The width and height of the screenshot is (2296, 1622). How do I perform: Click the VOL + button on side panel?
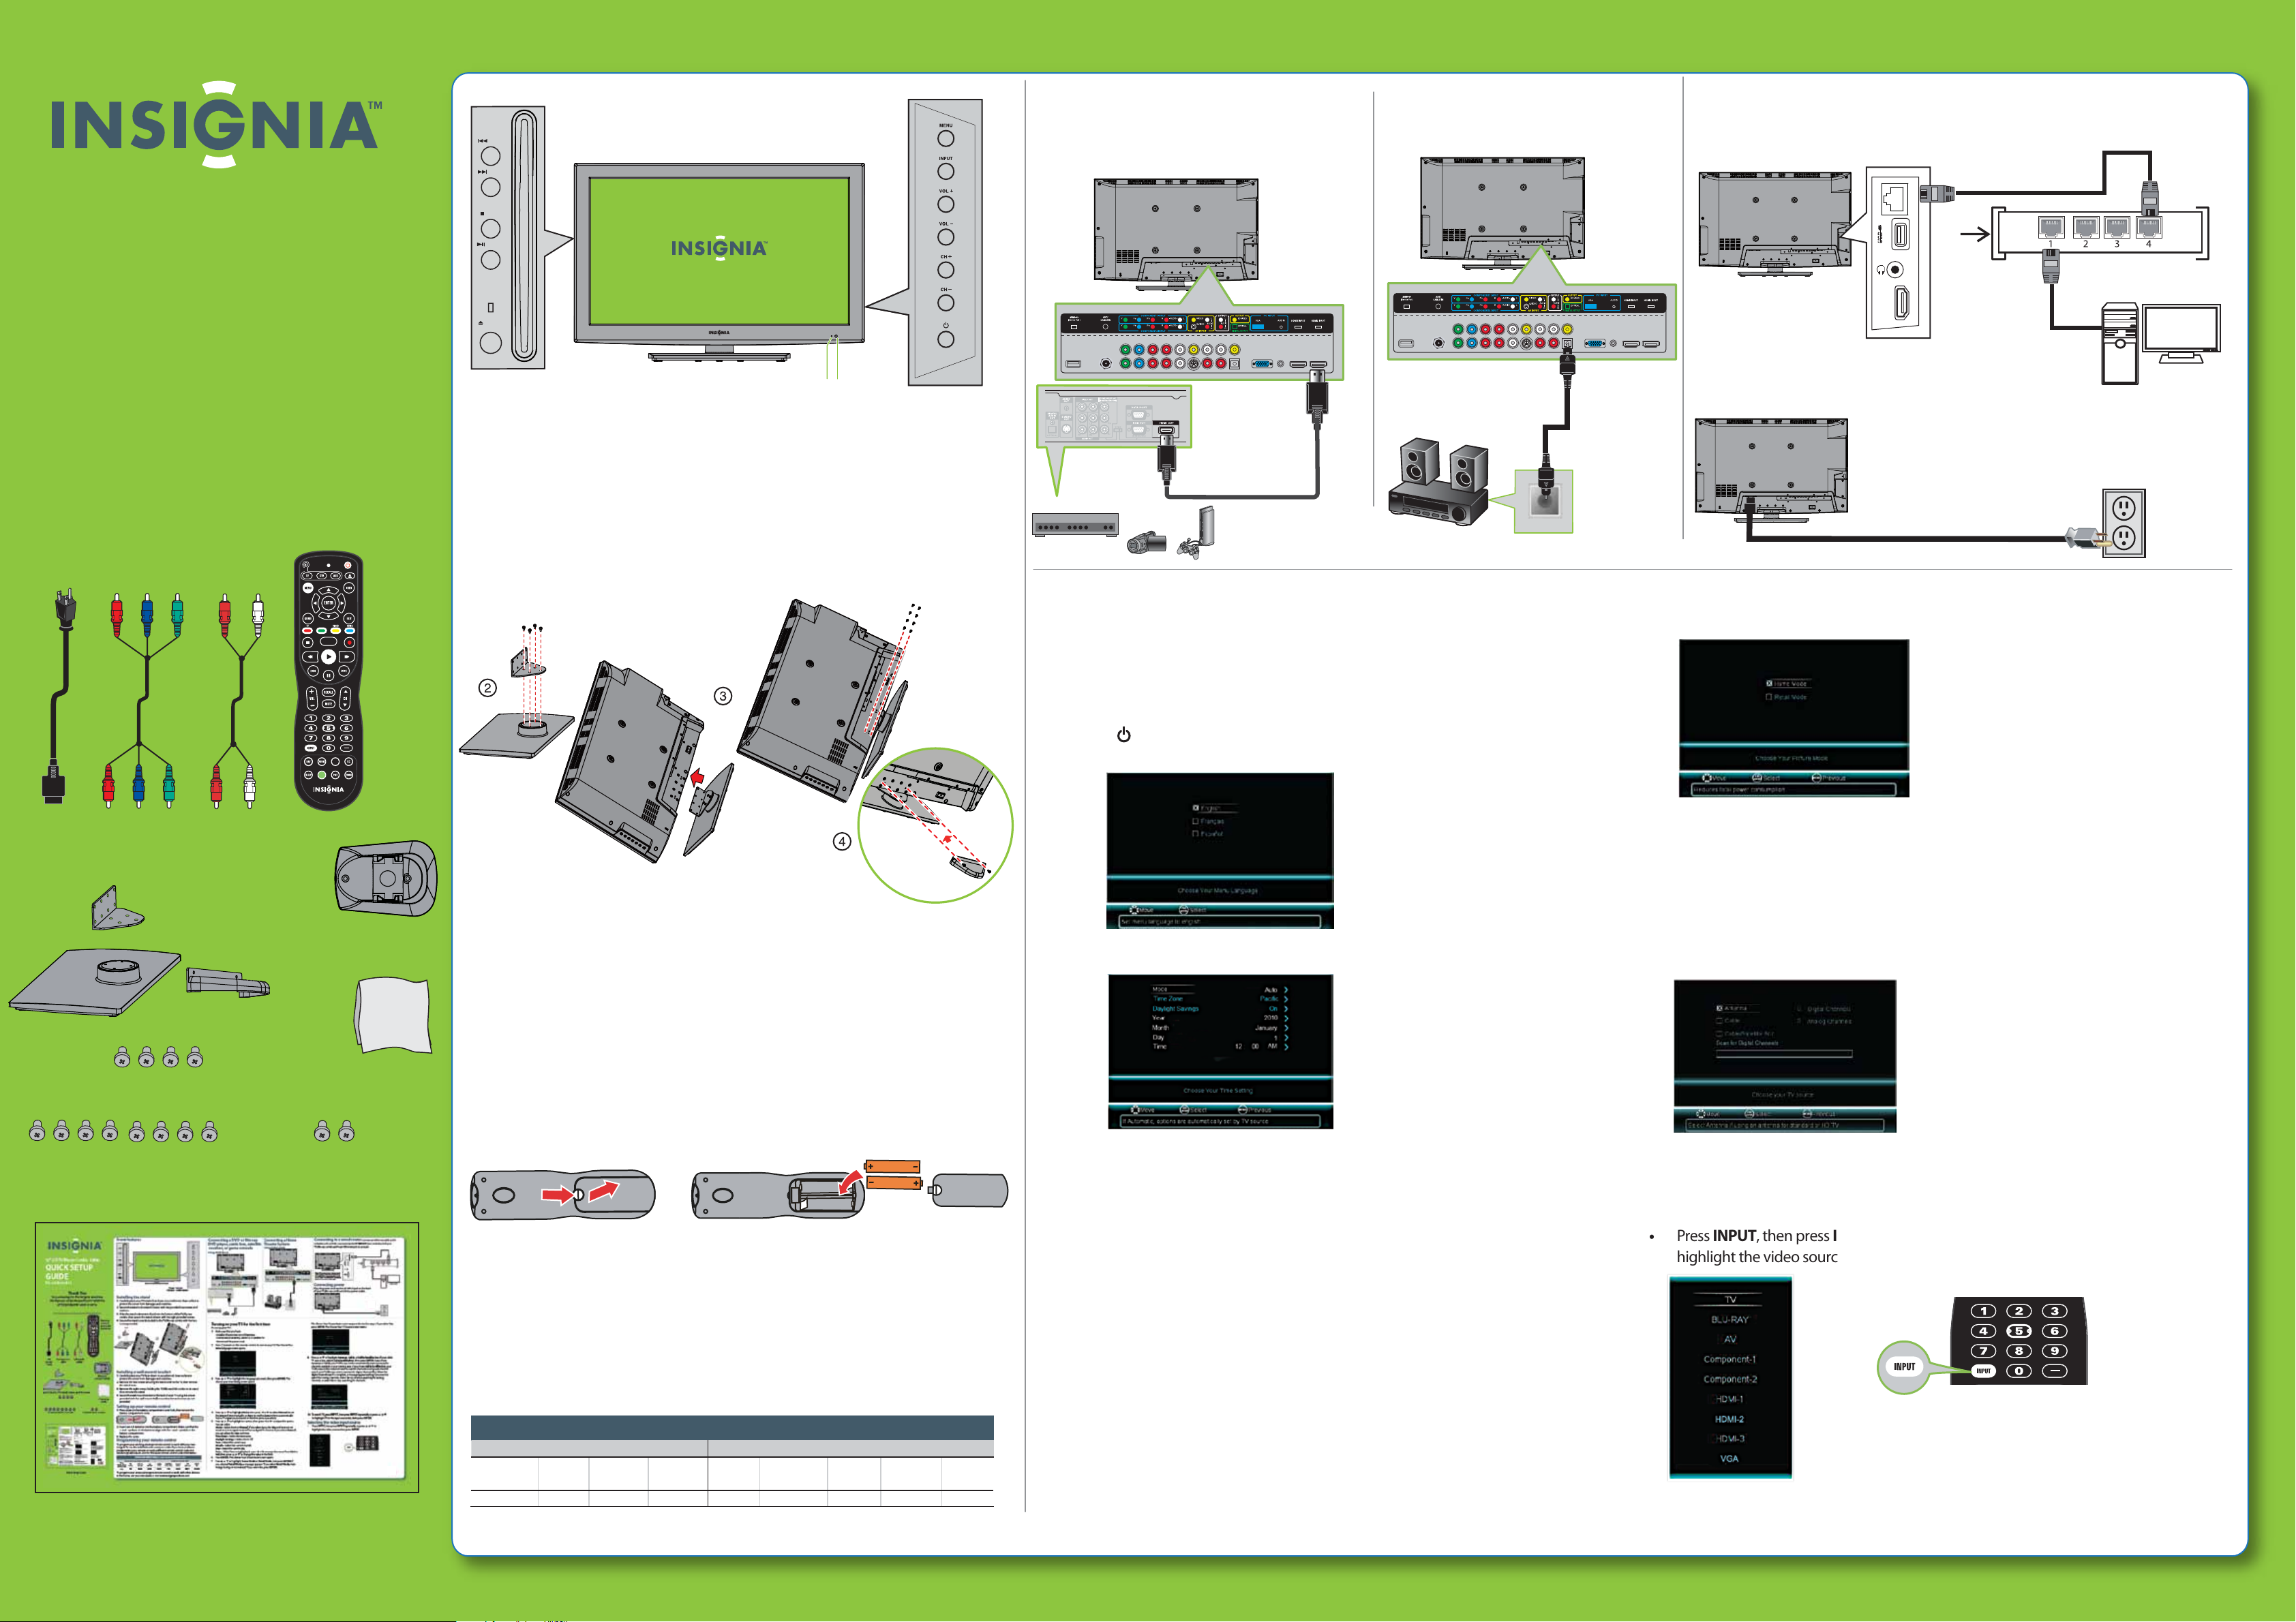(x=945, y=204)
